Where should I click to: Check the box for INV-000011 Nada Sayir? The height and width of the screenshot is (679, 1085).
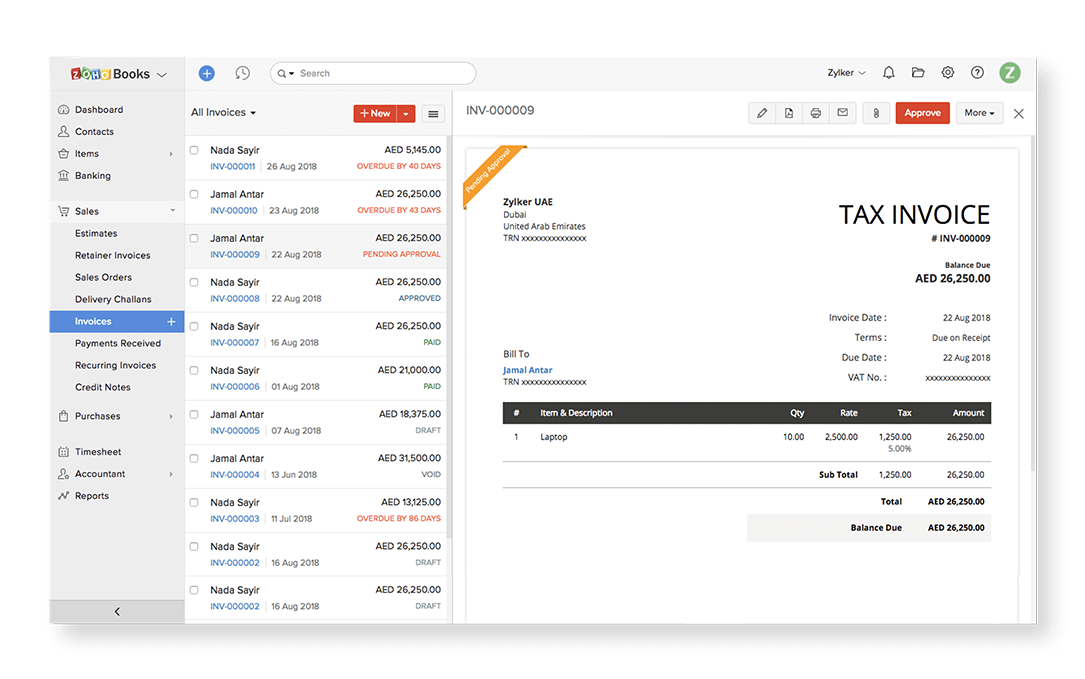(x=194, y=150)
